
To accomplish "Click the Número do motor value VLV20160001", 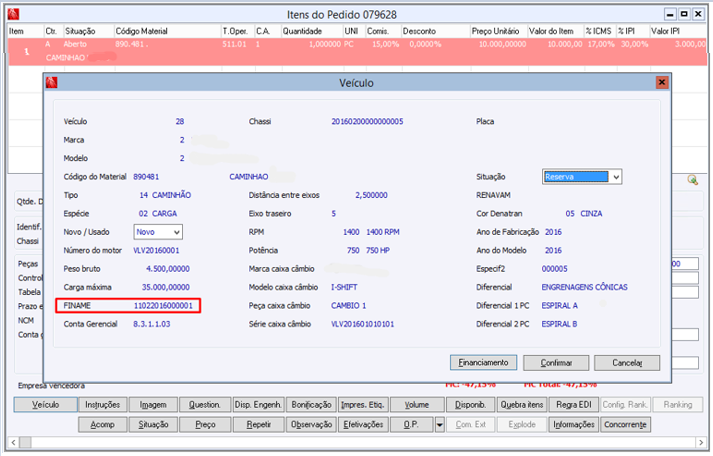I will coord(156,251).
